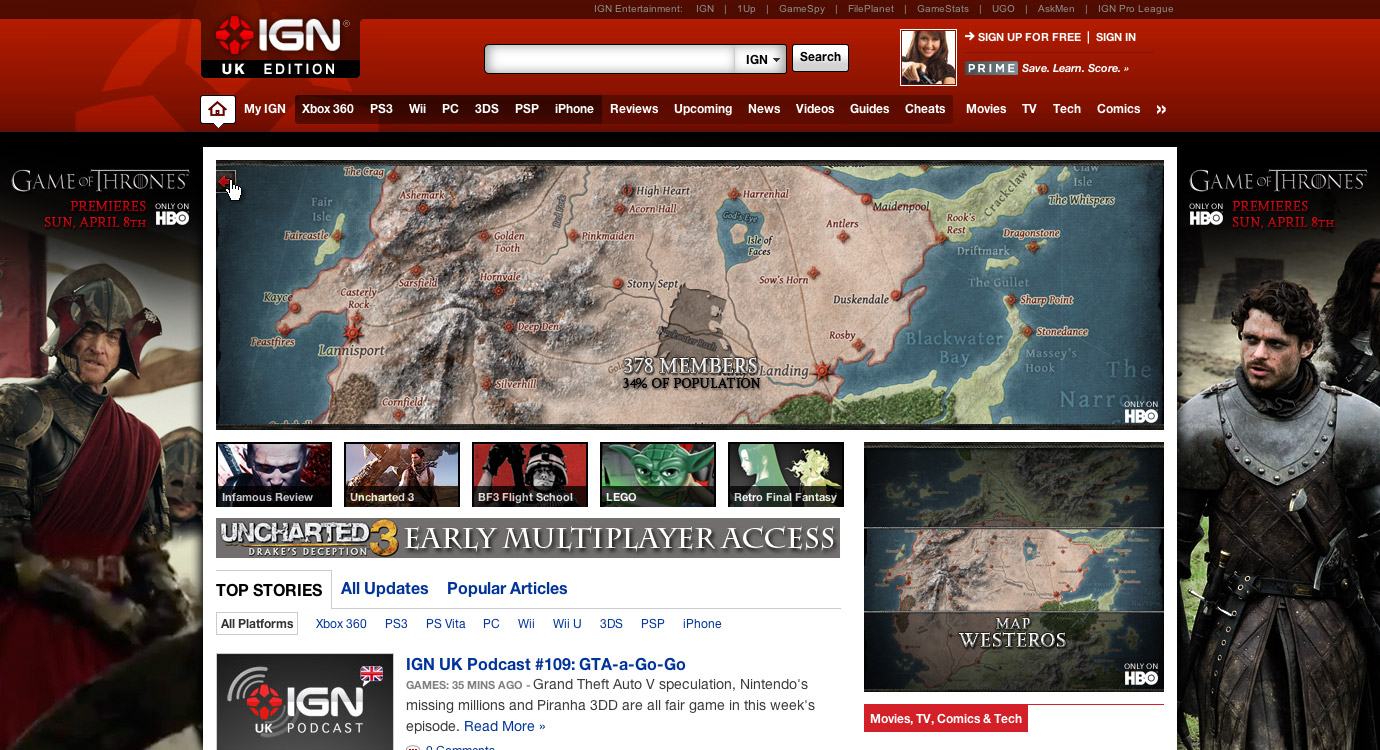Viewport: 1380px width, 750px height.
Task: Filter stories by PSP platform
Action: (653, 624)
